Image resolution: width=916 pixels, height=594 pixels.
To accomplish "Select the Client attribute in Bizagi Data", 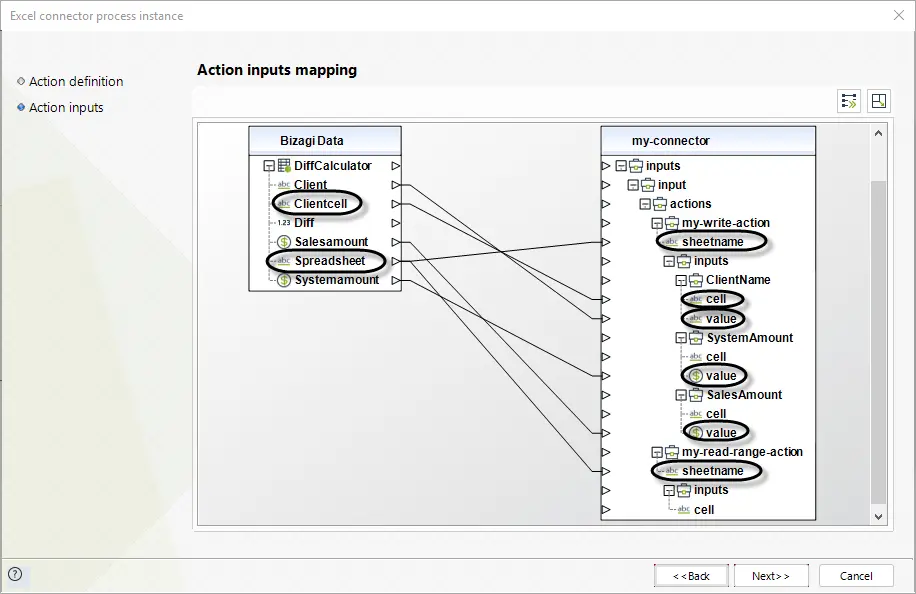I will pyautogui.click(x=310, y=185).
